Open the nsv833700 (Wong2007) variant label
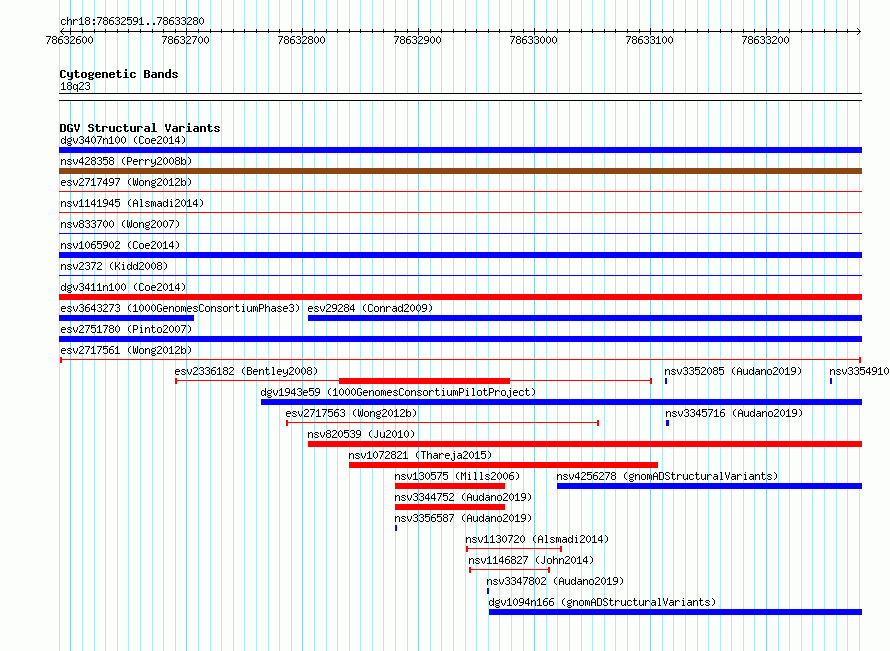Image resolution: width=890 pixels, height=651 pixels. [x=120, y=224]
